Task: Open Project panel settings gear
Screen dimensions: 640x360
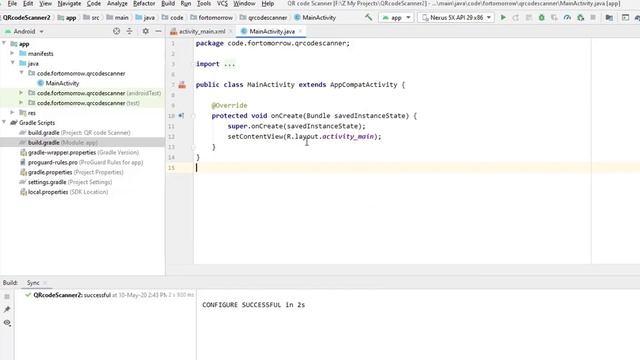Action: tap(145, 31)
